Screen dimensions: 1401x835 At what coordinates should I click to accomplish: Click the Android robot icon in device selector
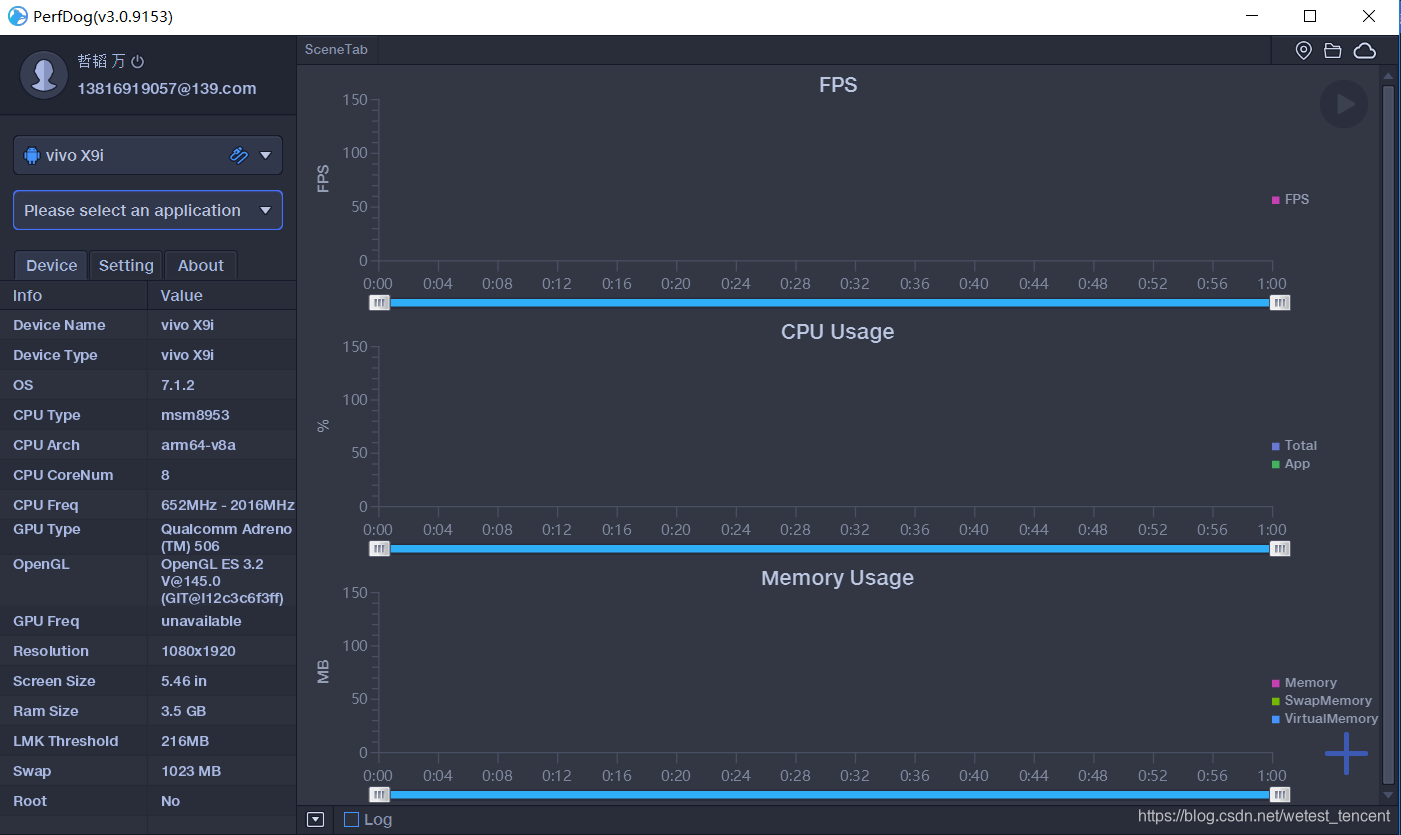click(x=32, y=155)
